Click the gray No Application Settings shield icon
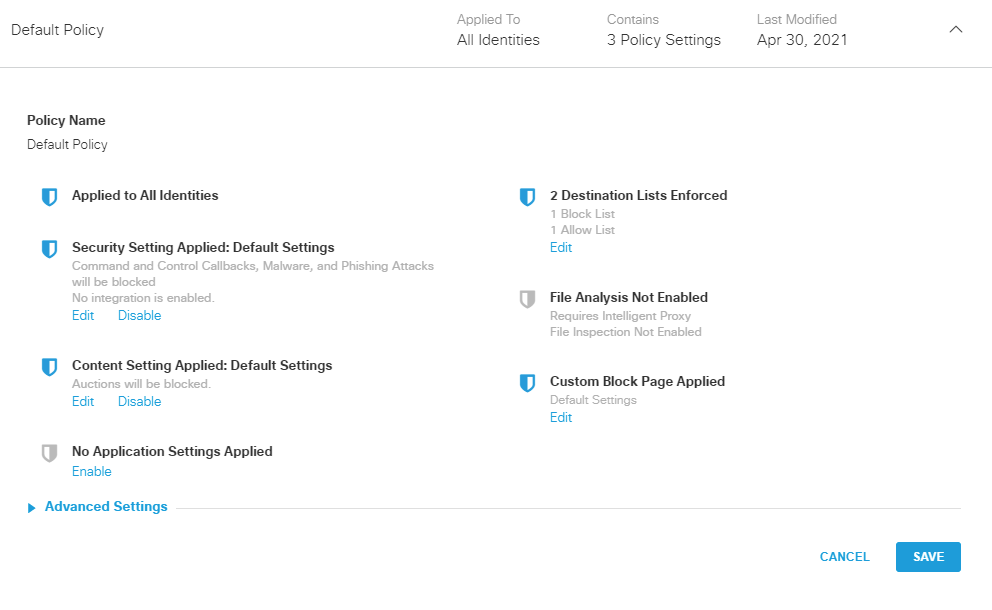 point(49,453)
